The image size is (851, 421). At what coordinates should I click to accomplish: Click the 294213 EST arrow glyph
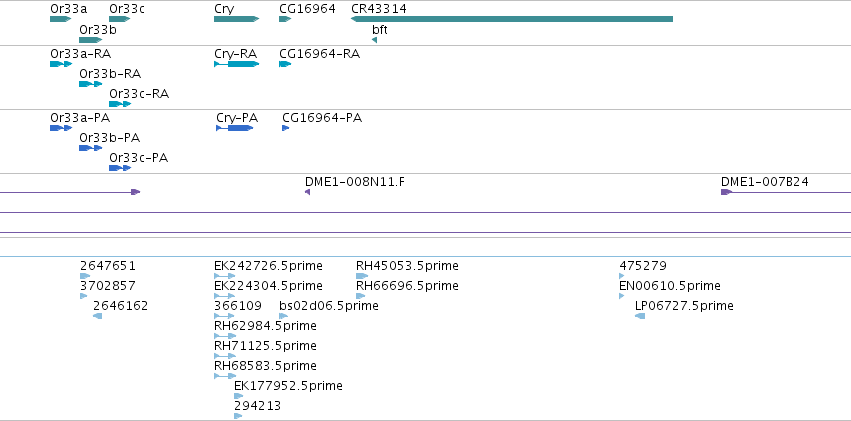point(238,416)
